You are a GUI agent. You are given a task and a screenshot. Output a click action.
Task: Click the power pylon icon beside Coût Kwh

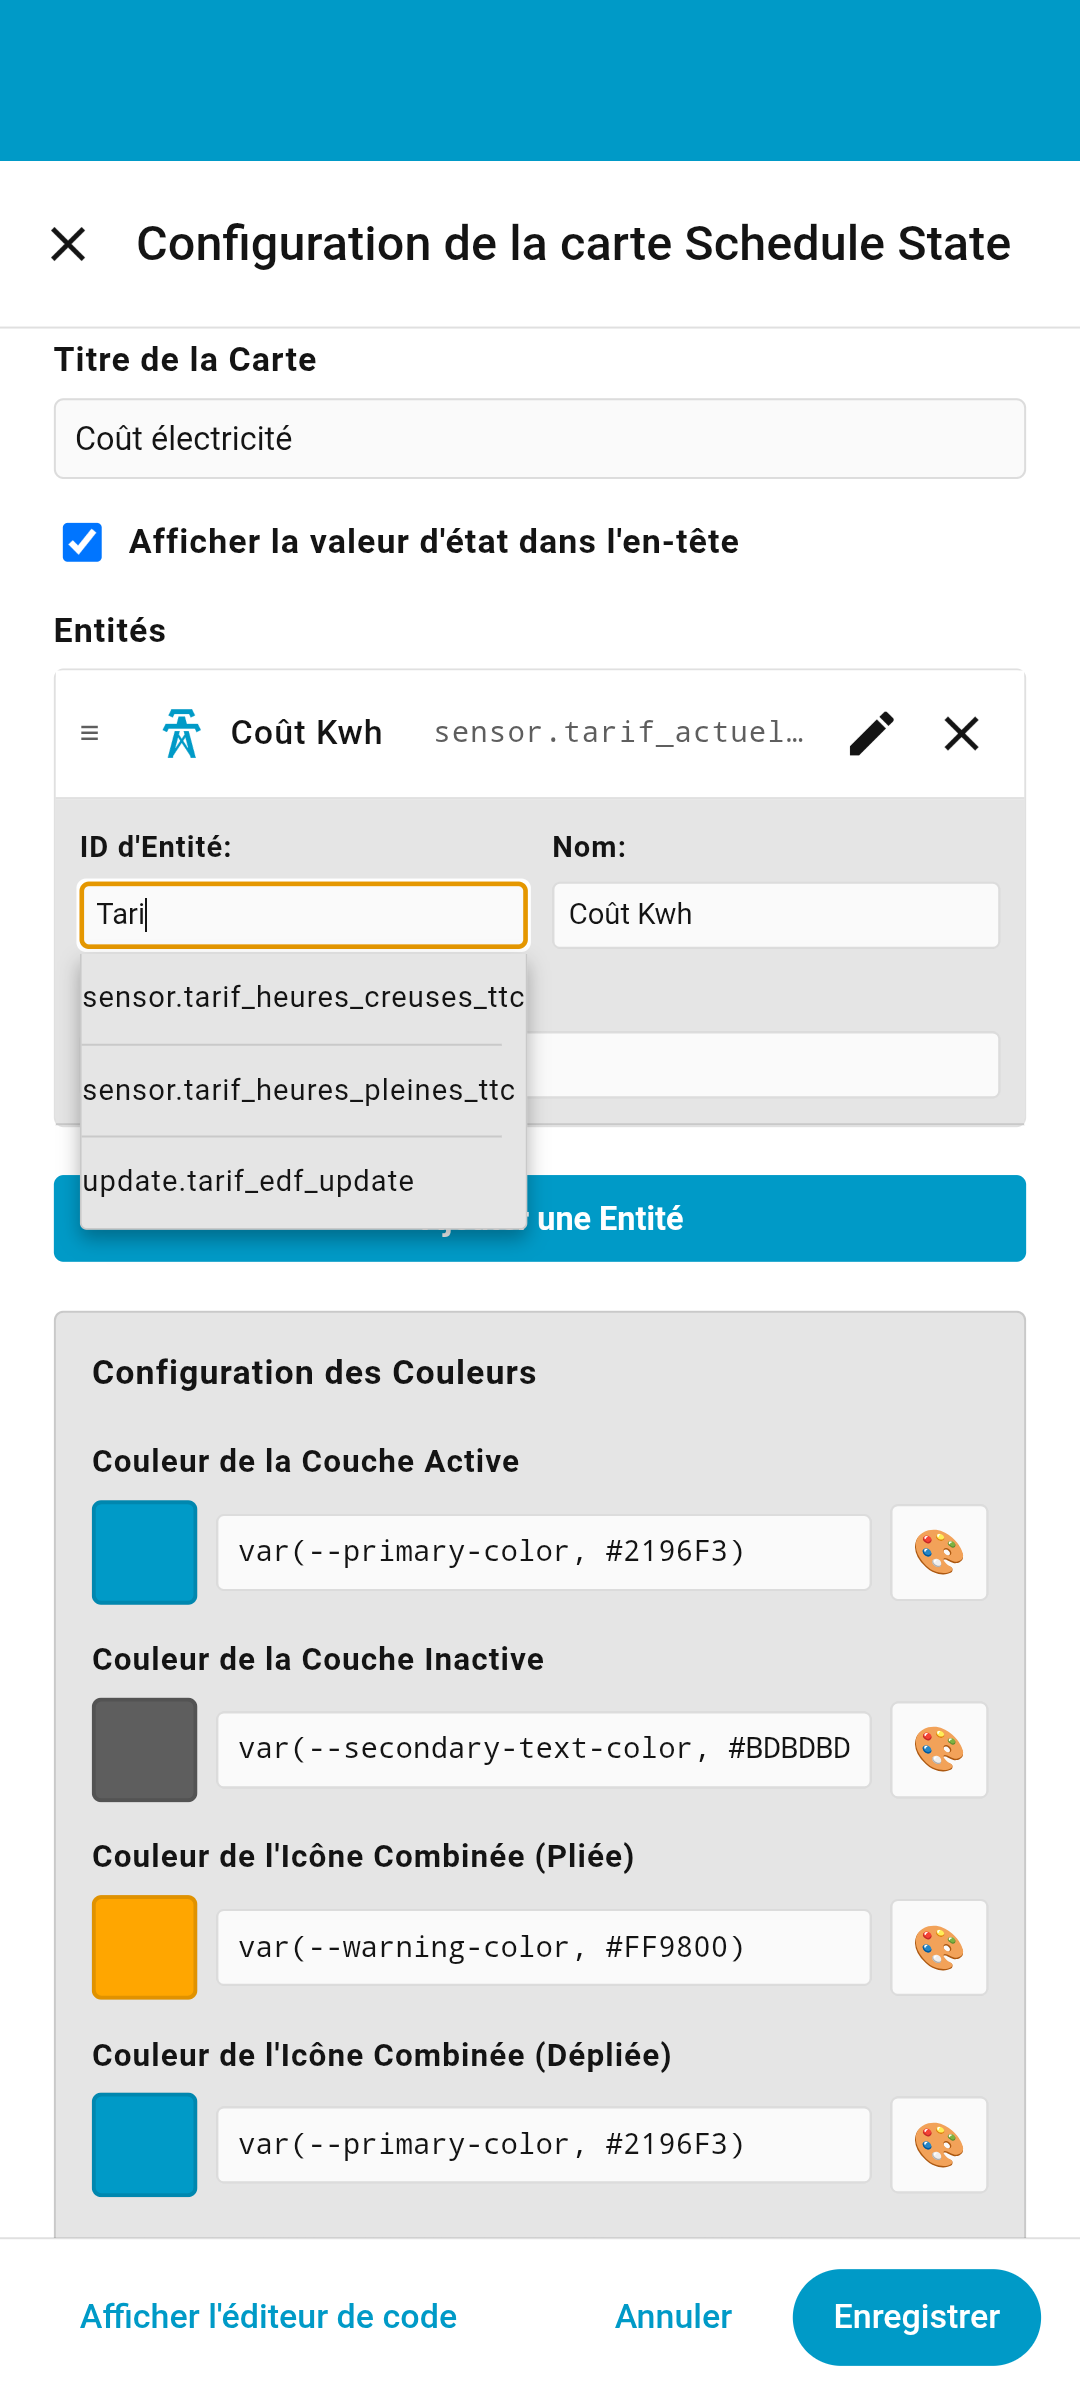[x=182, y=733]
